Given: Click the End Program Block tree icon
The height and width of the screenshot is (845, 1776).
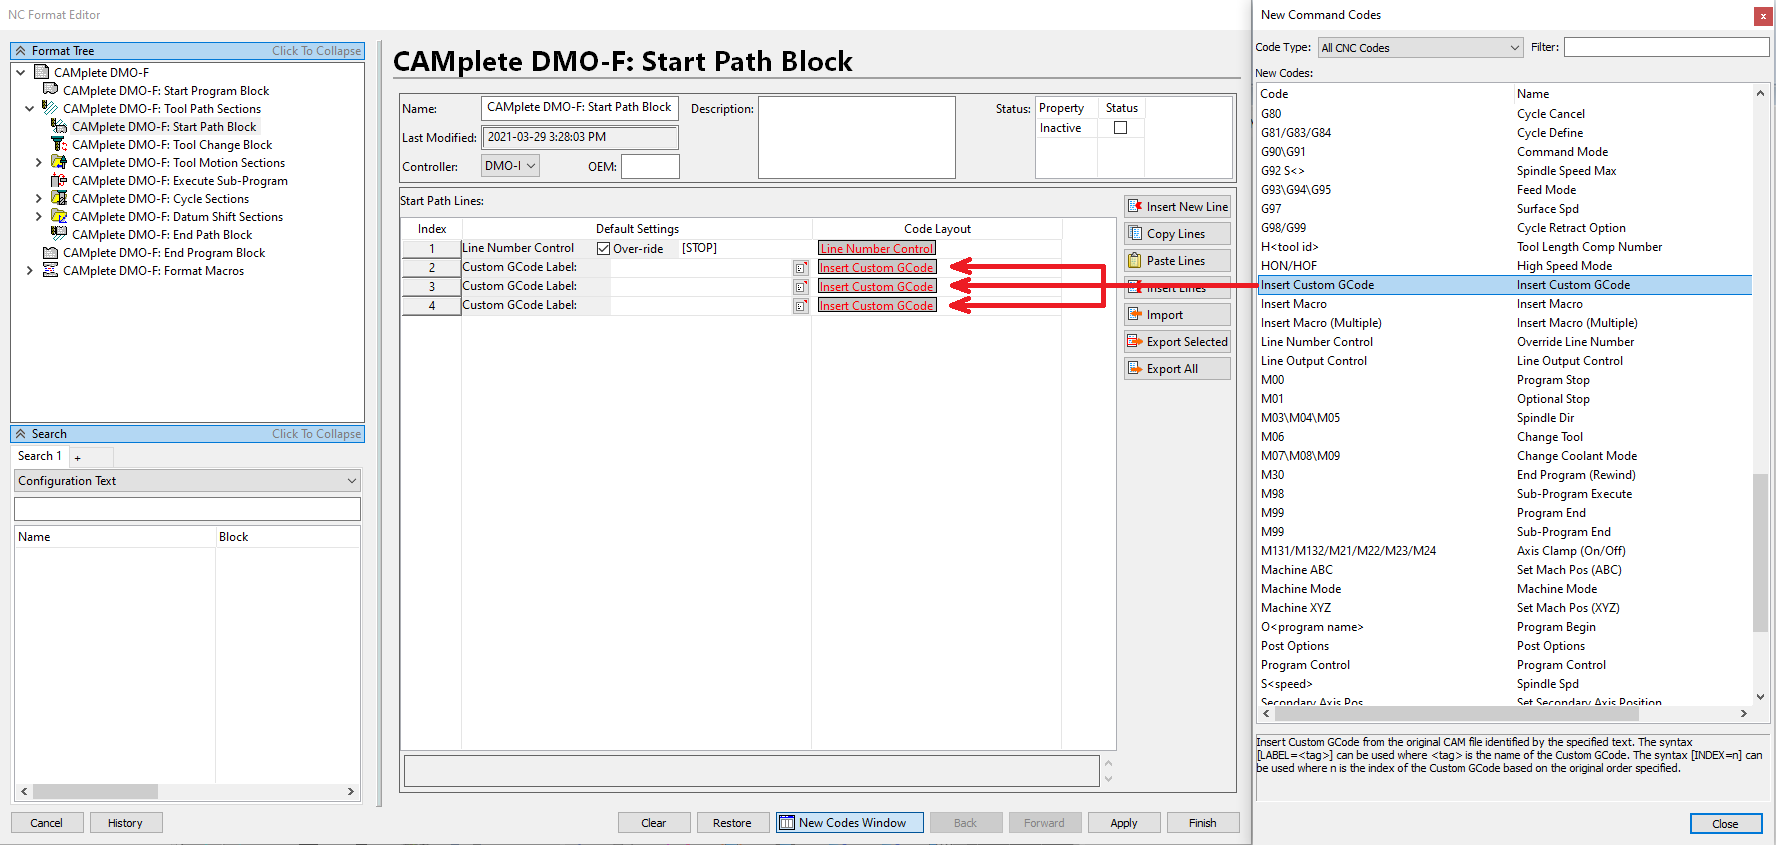Looking at the screenshot, I should coord(50,252).
